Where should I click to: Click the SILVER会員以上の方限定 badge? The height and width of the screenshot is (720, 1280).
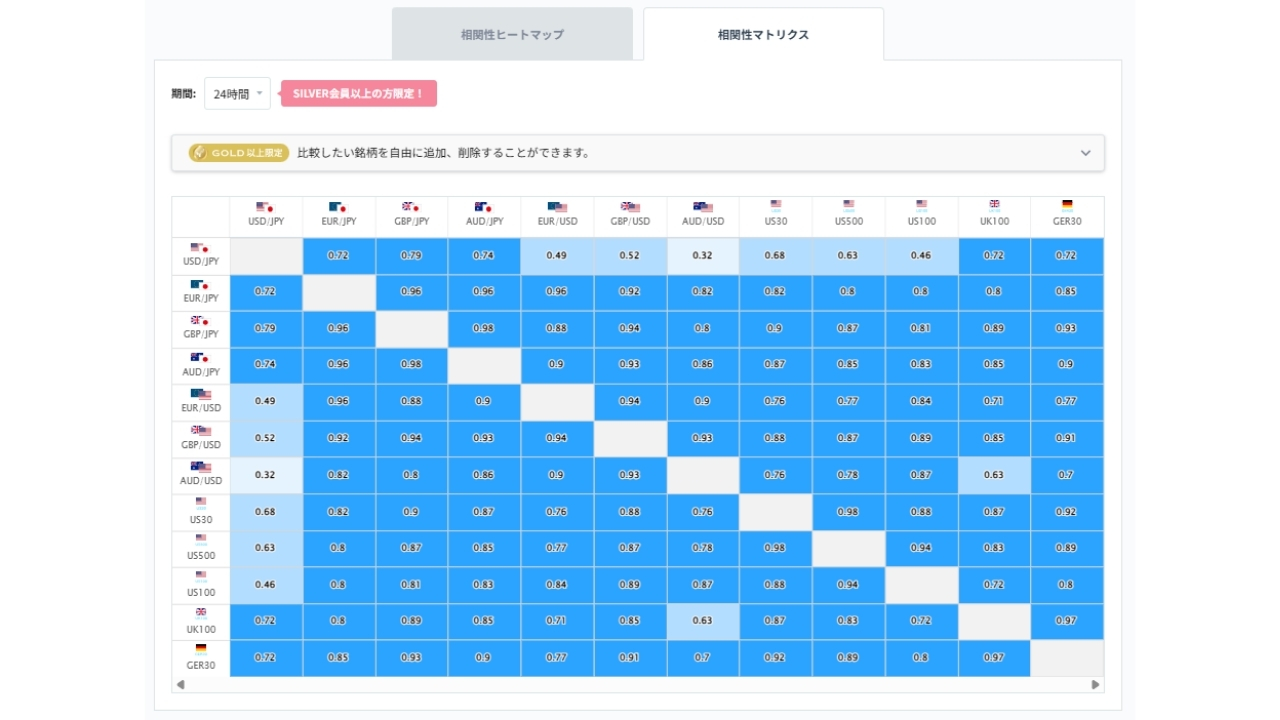tap(359, 93)
